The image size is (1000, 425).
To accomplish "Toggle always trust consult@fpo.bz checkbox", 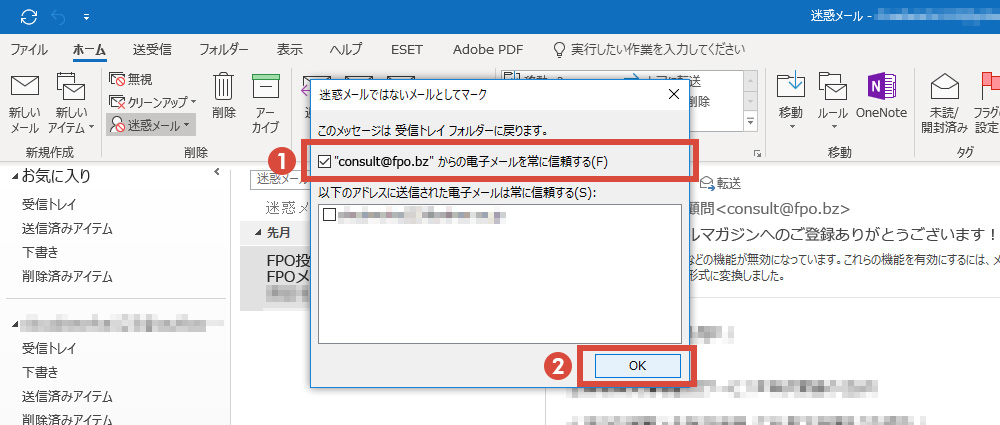I will coord(324,162).
